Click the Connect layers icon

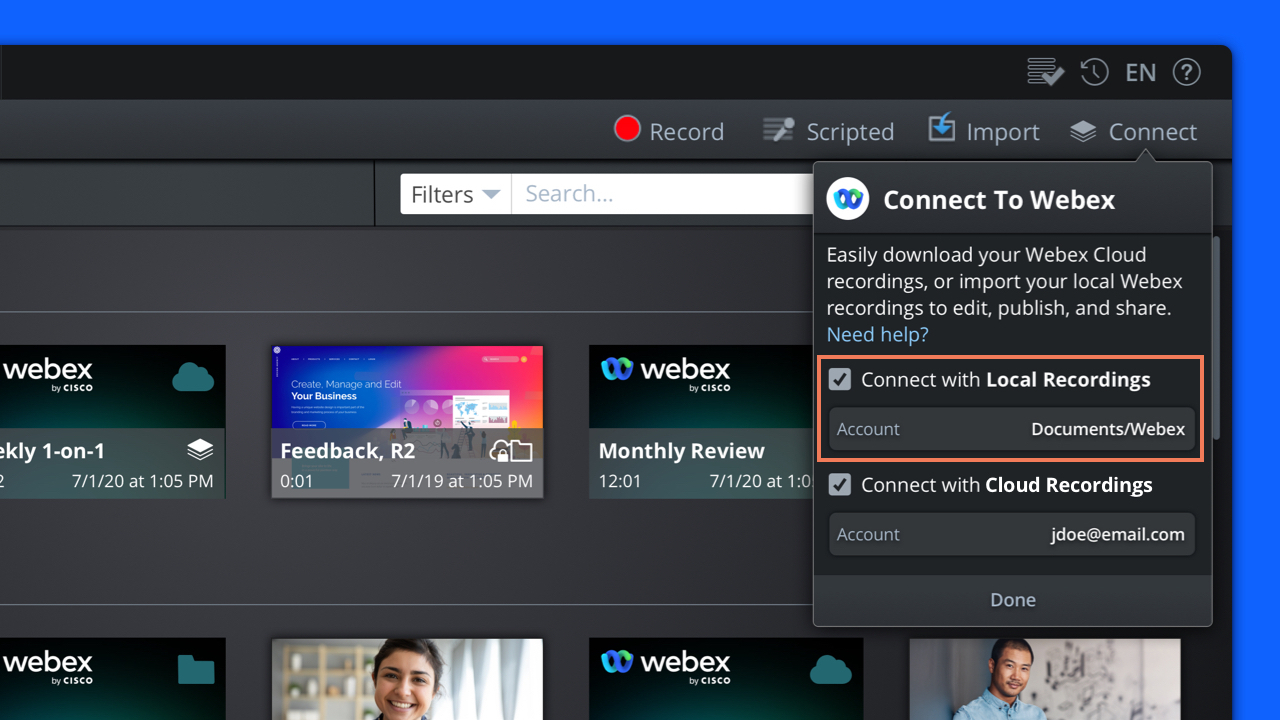[x=1083, y=131]
